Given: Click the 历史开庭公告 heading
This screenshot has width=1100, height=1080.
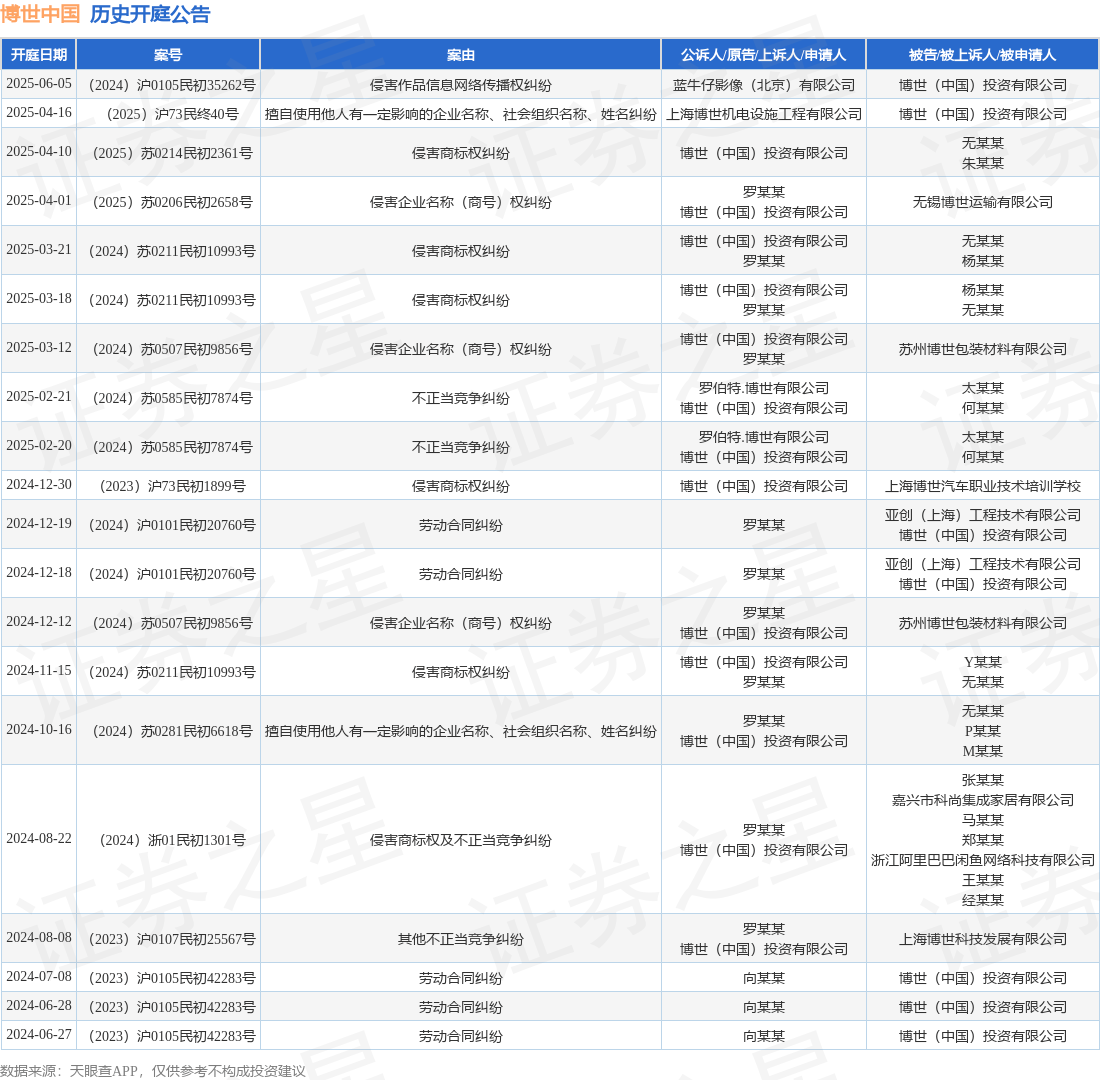Looking at the screenshot, I should point(150,14).
